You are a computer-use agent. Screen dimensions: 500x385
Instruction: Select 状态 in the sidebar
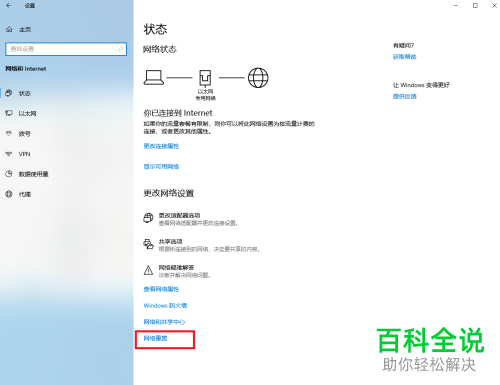[25, 93]
